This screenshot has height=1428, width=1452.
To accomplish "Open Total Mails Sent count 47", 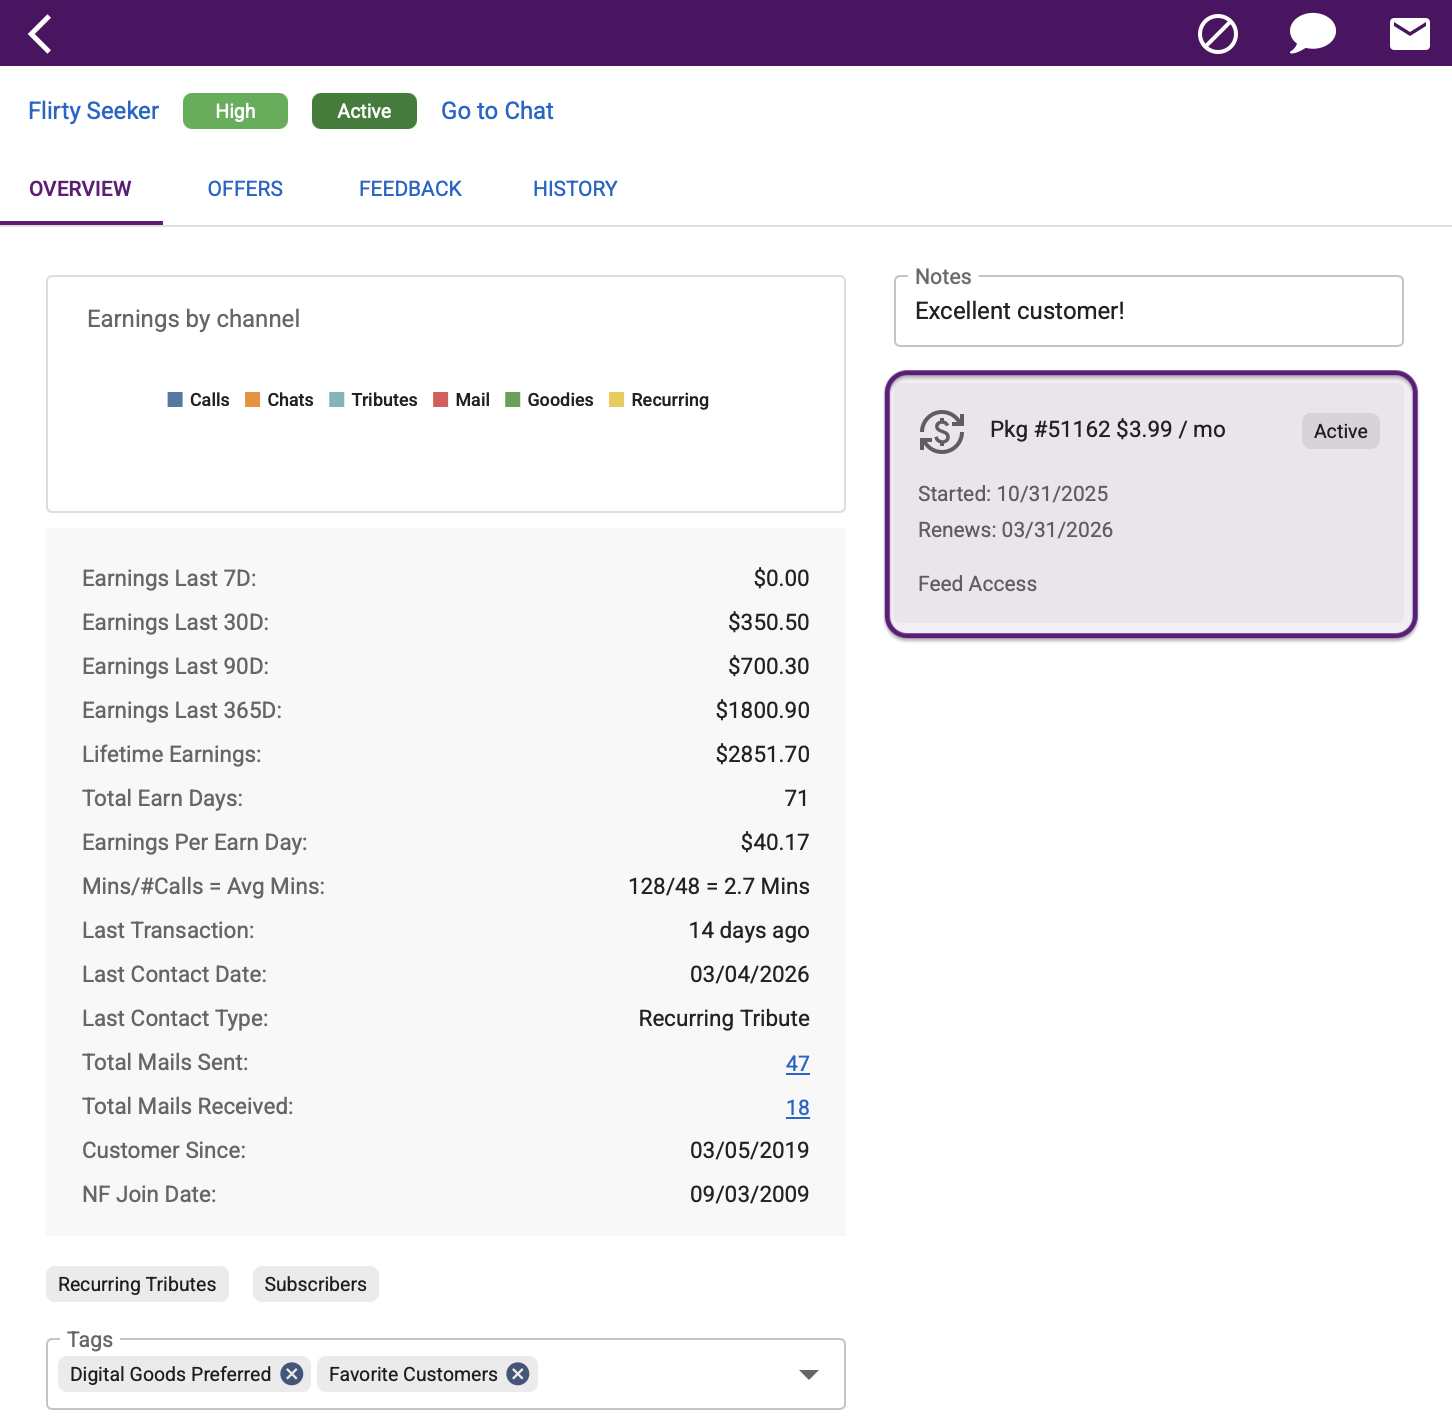I will coord(797,1063).
